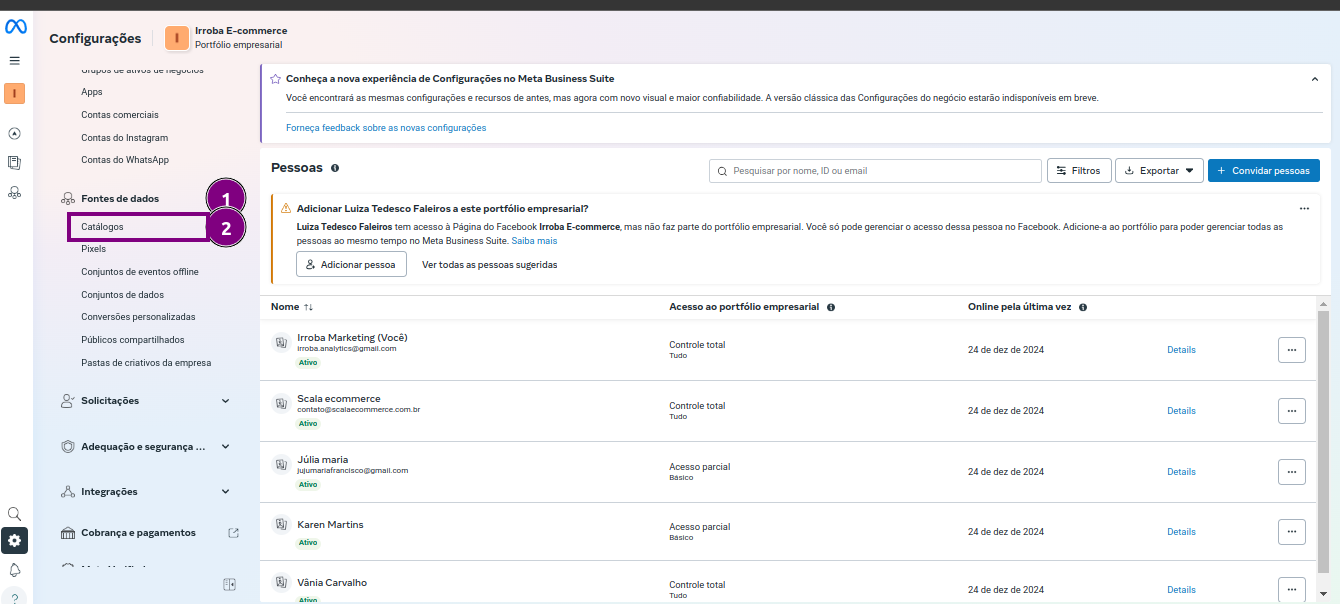Open Details link for Vânia Carvalho

point(1181,590)
